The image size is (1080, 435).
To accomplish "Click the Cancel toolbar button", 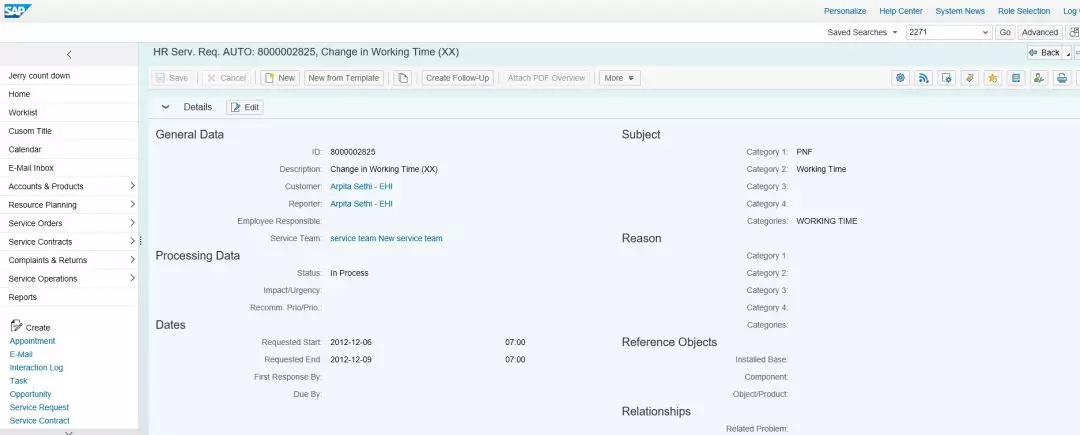I will [227, 78].
